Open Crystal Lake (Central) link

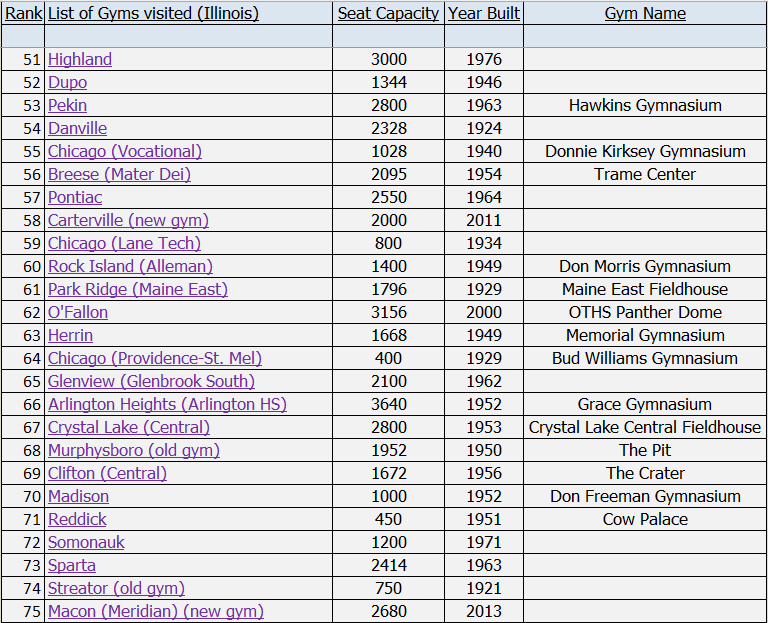[129, 428]
